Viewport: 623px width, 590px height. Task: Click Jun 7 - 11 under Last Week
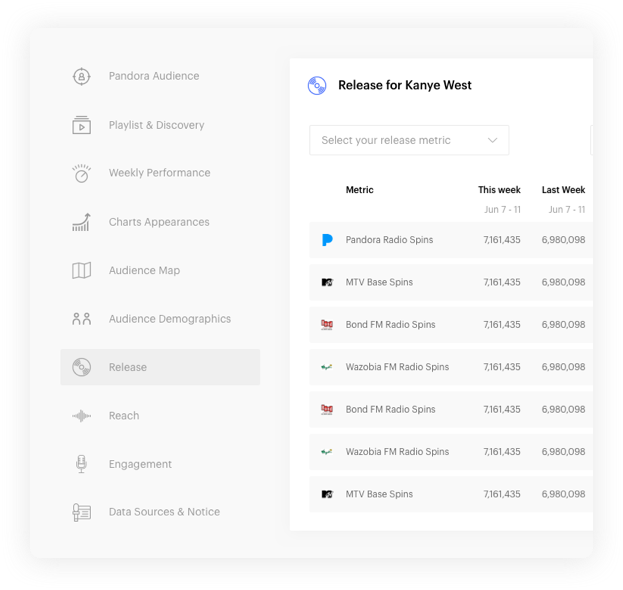pos(567,209)
